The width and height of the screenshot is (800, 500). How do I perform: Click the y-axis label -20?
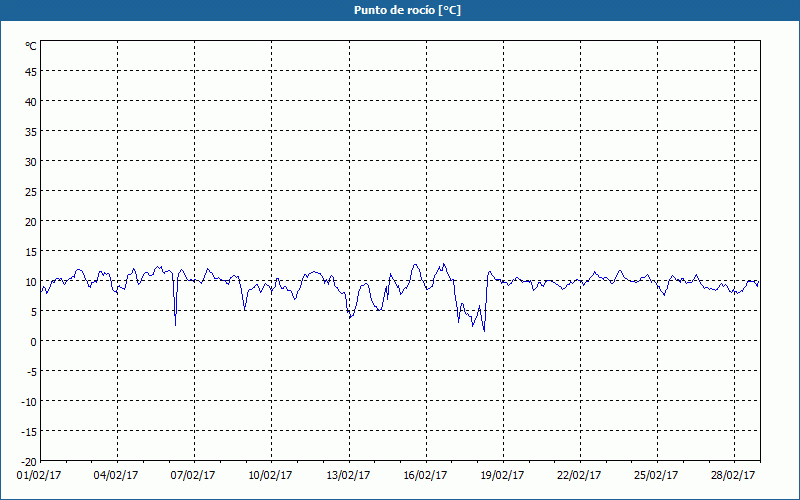click(x=29, y=462)
